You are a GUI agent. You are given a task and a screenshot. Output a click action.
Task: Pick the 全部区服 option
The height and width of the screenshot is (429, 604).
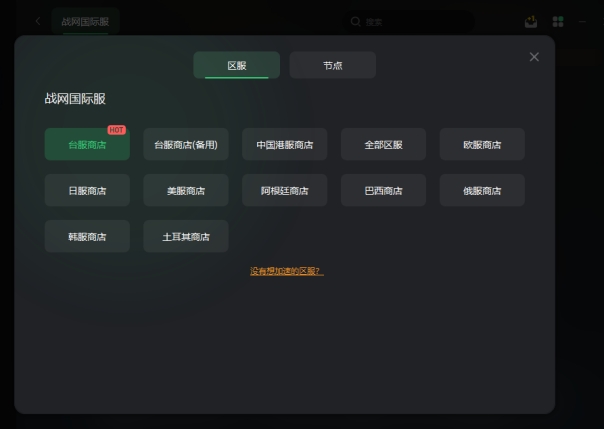(383, 144)
